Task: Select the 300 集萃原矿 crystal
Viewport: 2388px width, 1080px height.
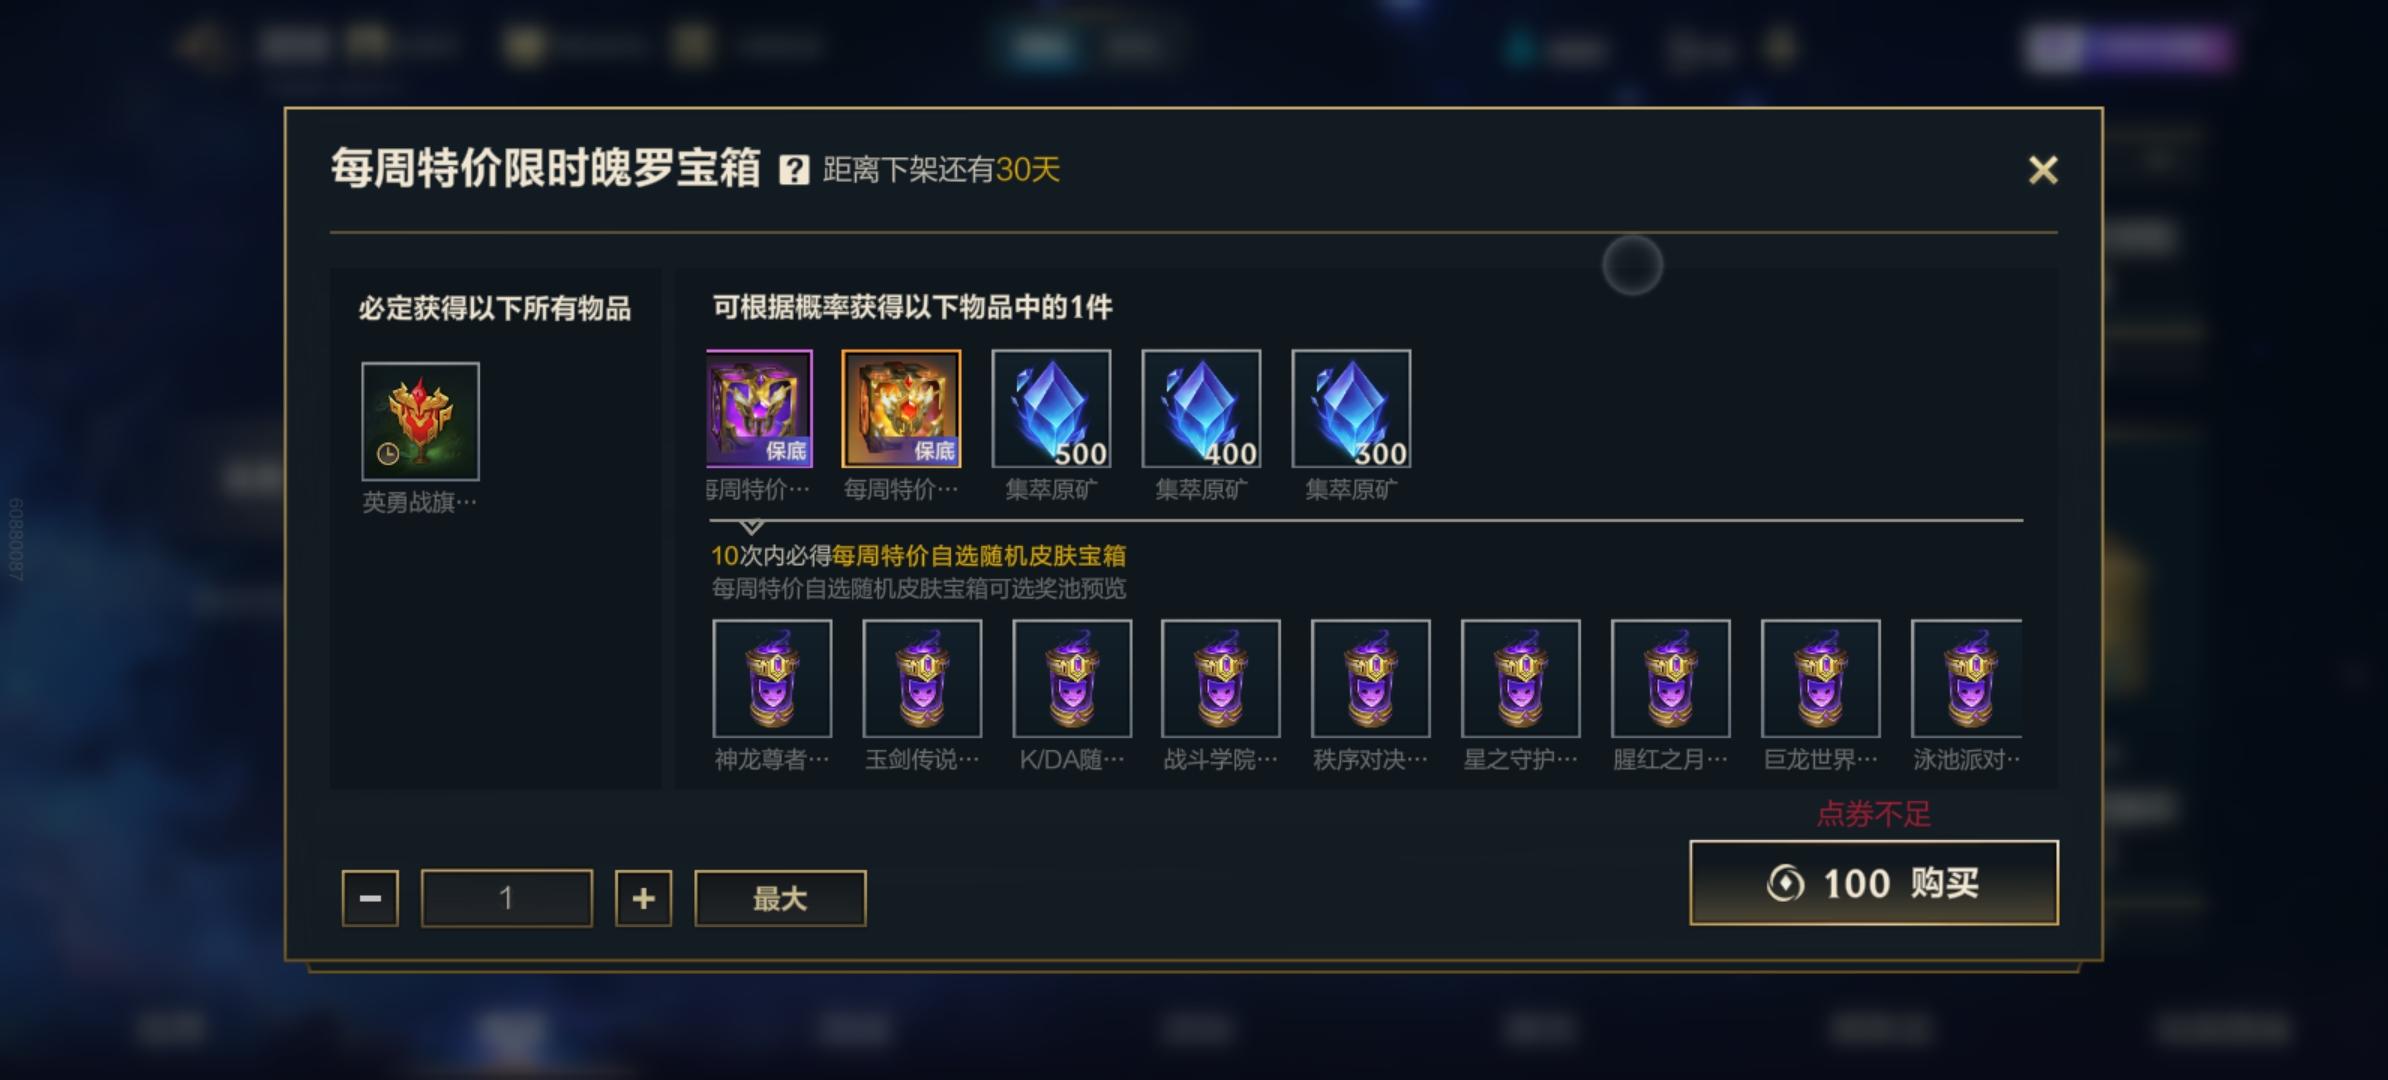Action: point(1351,408)
